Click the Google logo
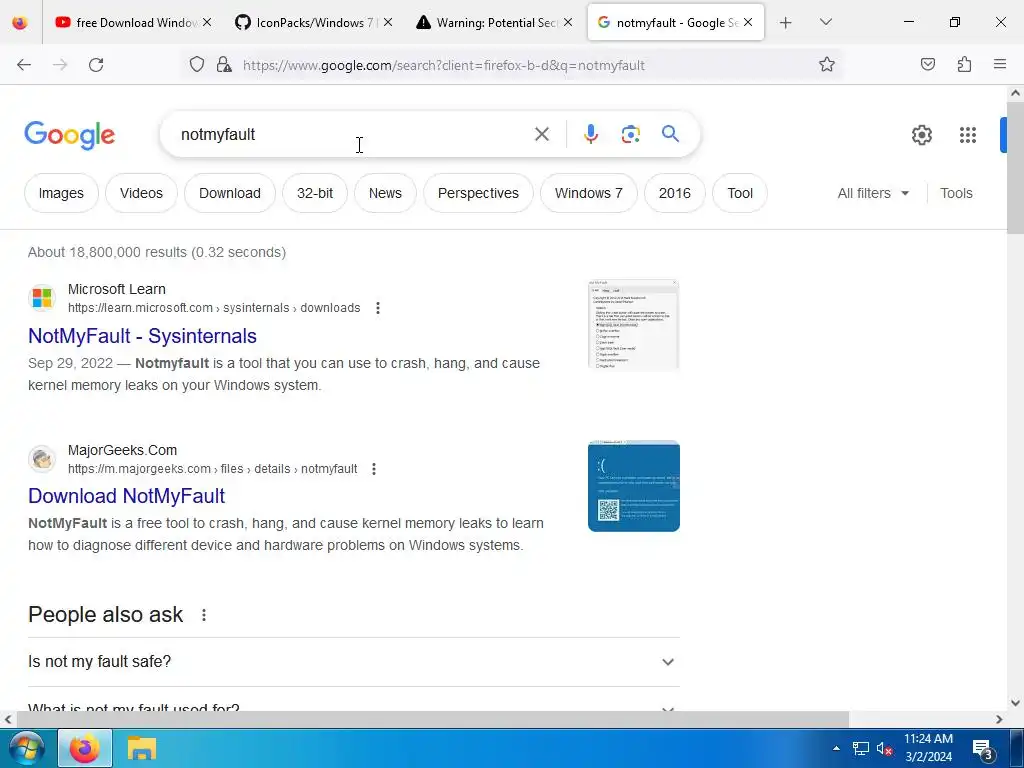This screenshot has height=768, width=1024. (x=69, y=135)
